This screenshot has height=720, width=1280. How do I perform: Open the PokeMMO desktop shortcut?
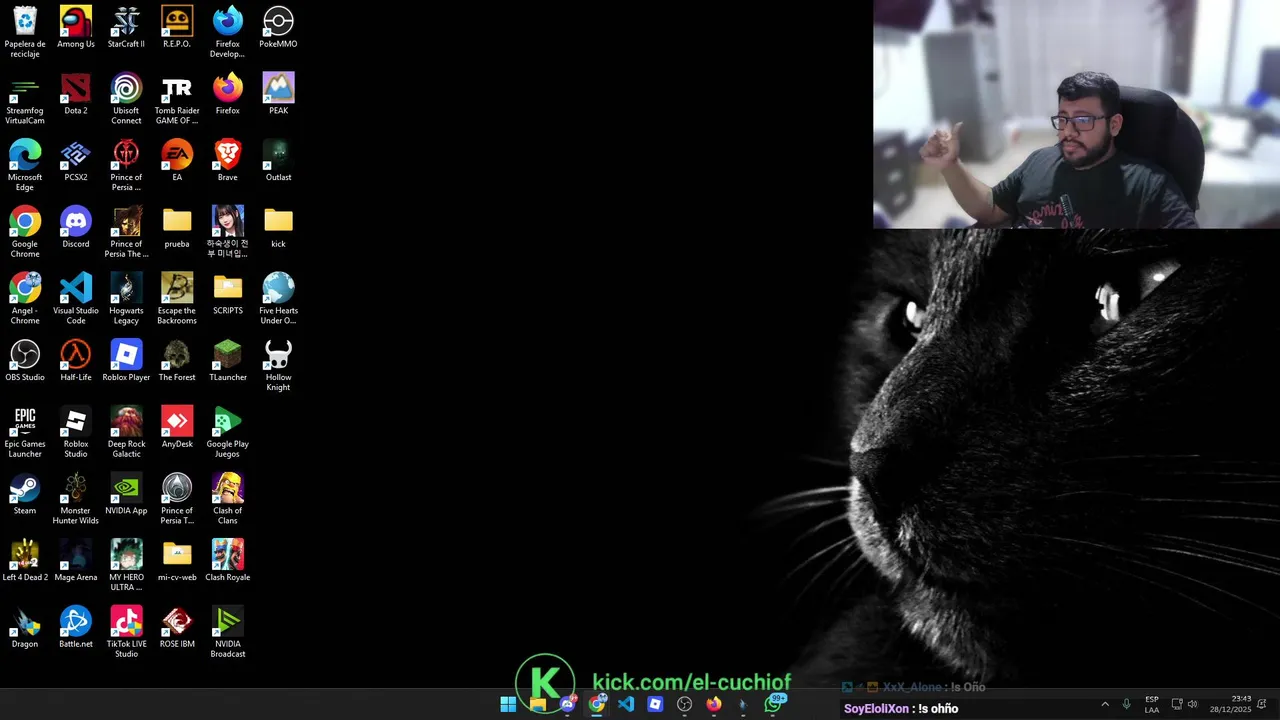[x=278, y=27]
